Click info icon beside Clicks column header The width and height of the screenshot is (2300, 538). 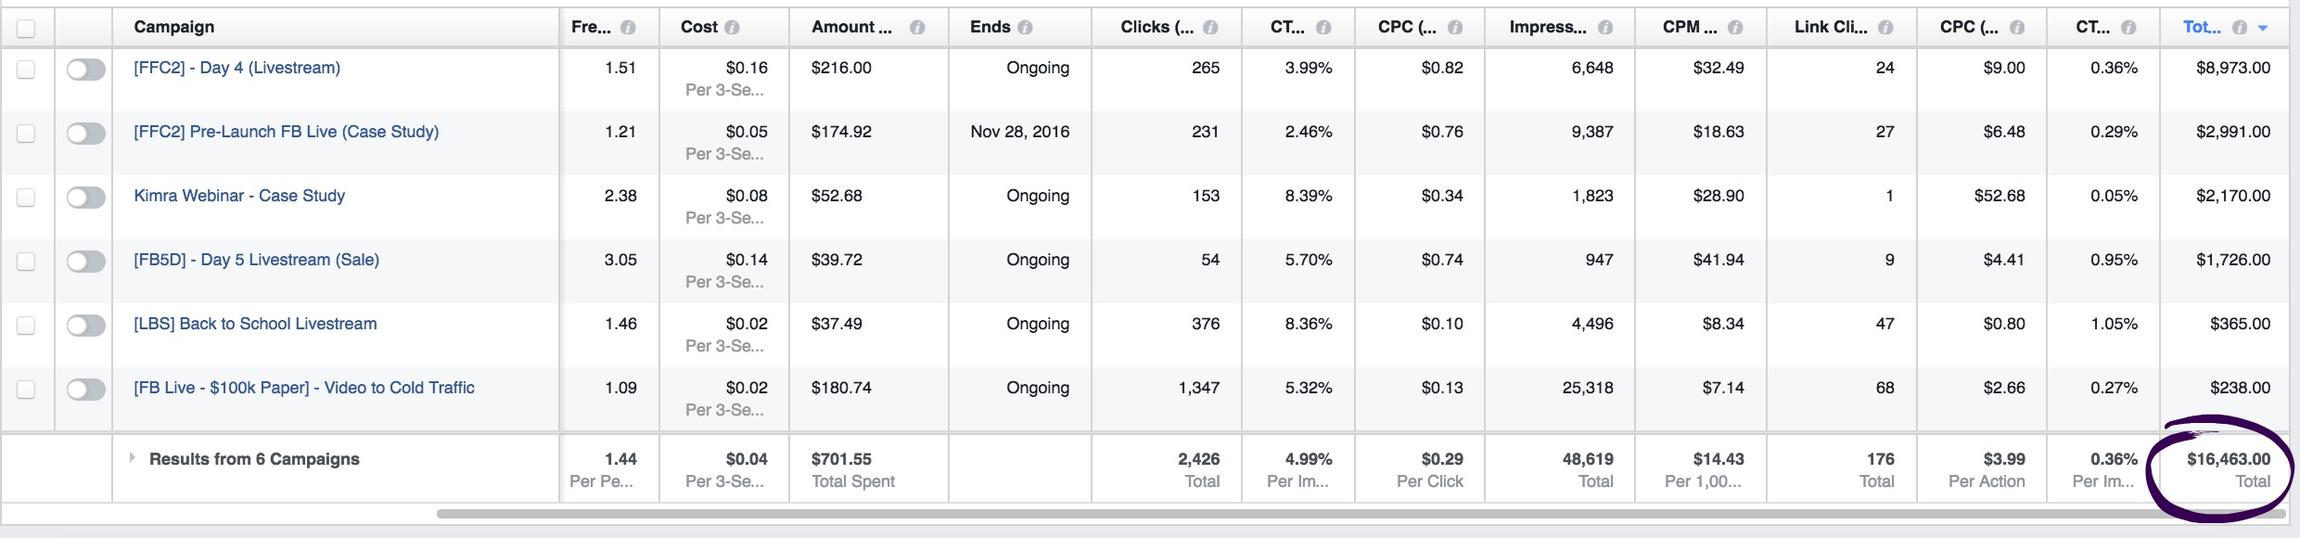tap(1210, 28)
